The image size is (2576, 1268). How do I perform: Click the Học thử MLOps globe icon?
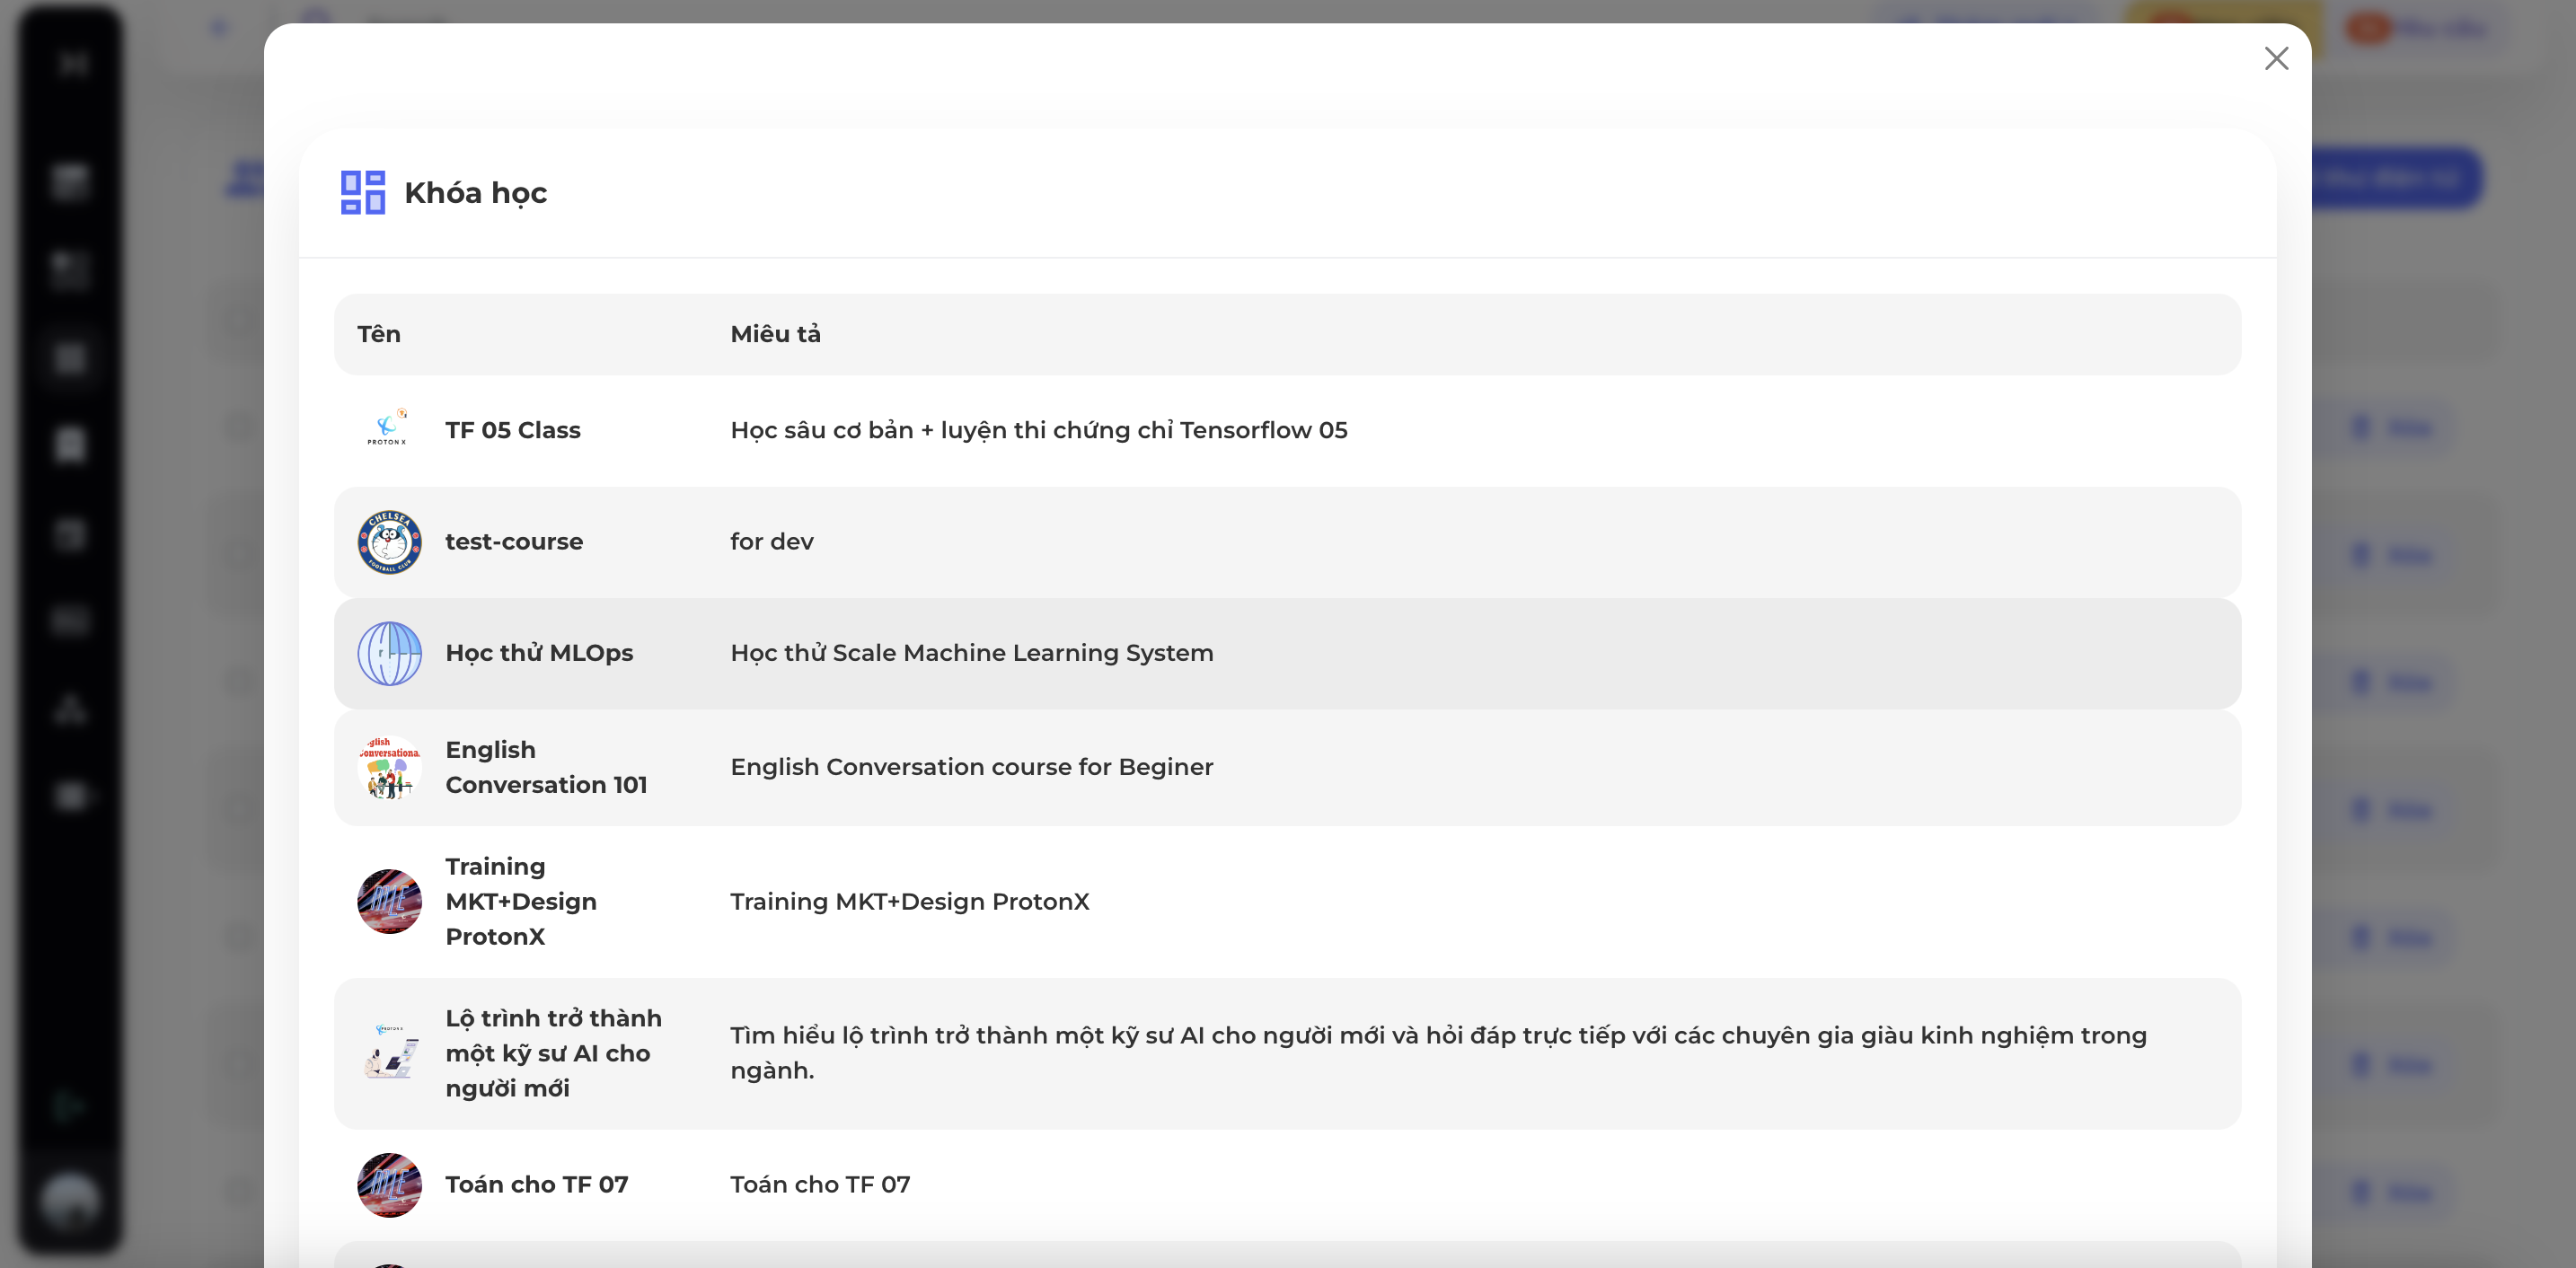click(x=389, y=653)
